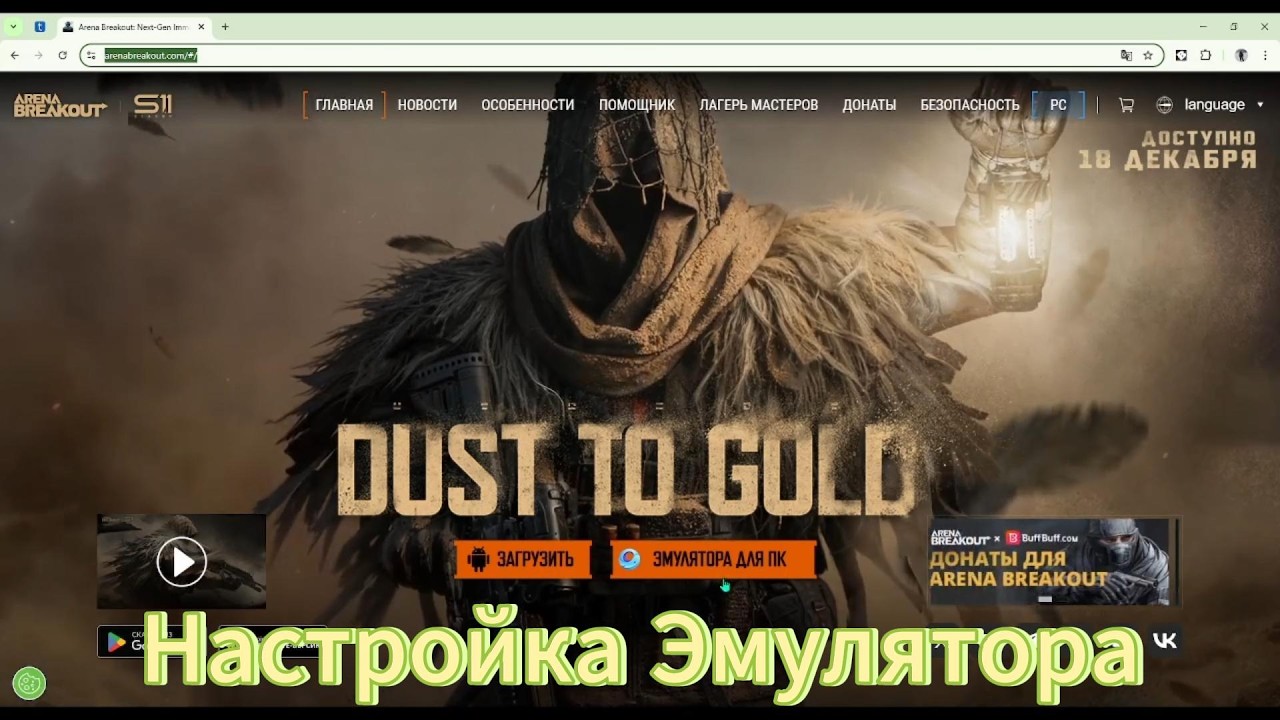Open the tab search dropdown arrow
The width and height of the screenshot is (1280, 720).
[x=14, y=27]
